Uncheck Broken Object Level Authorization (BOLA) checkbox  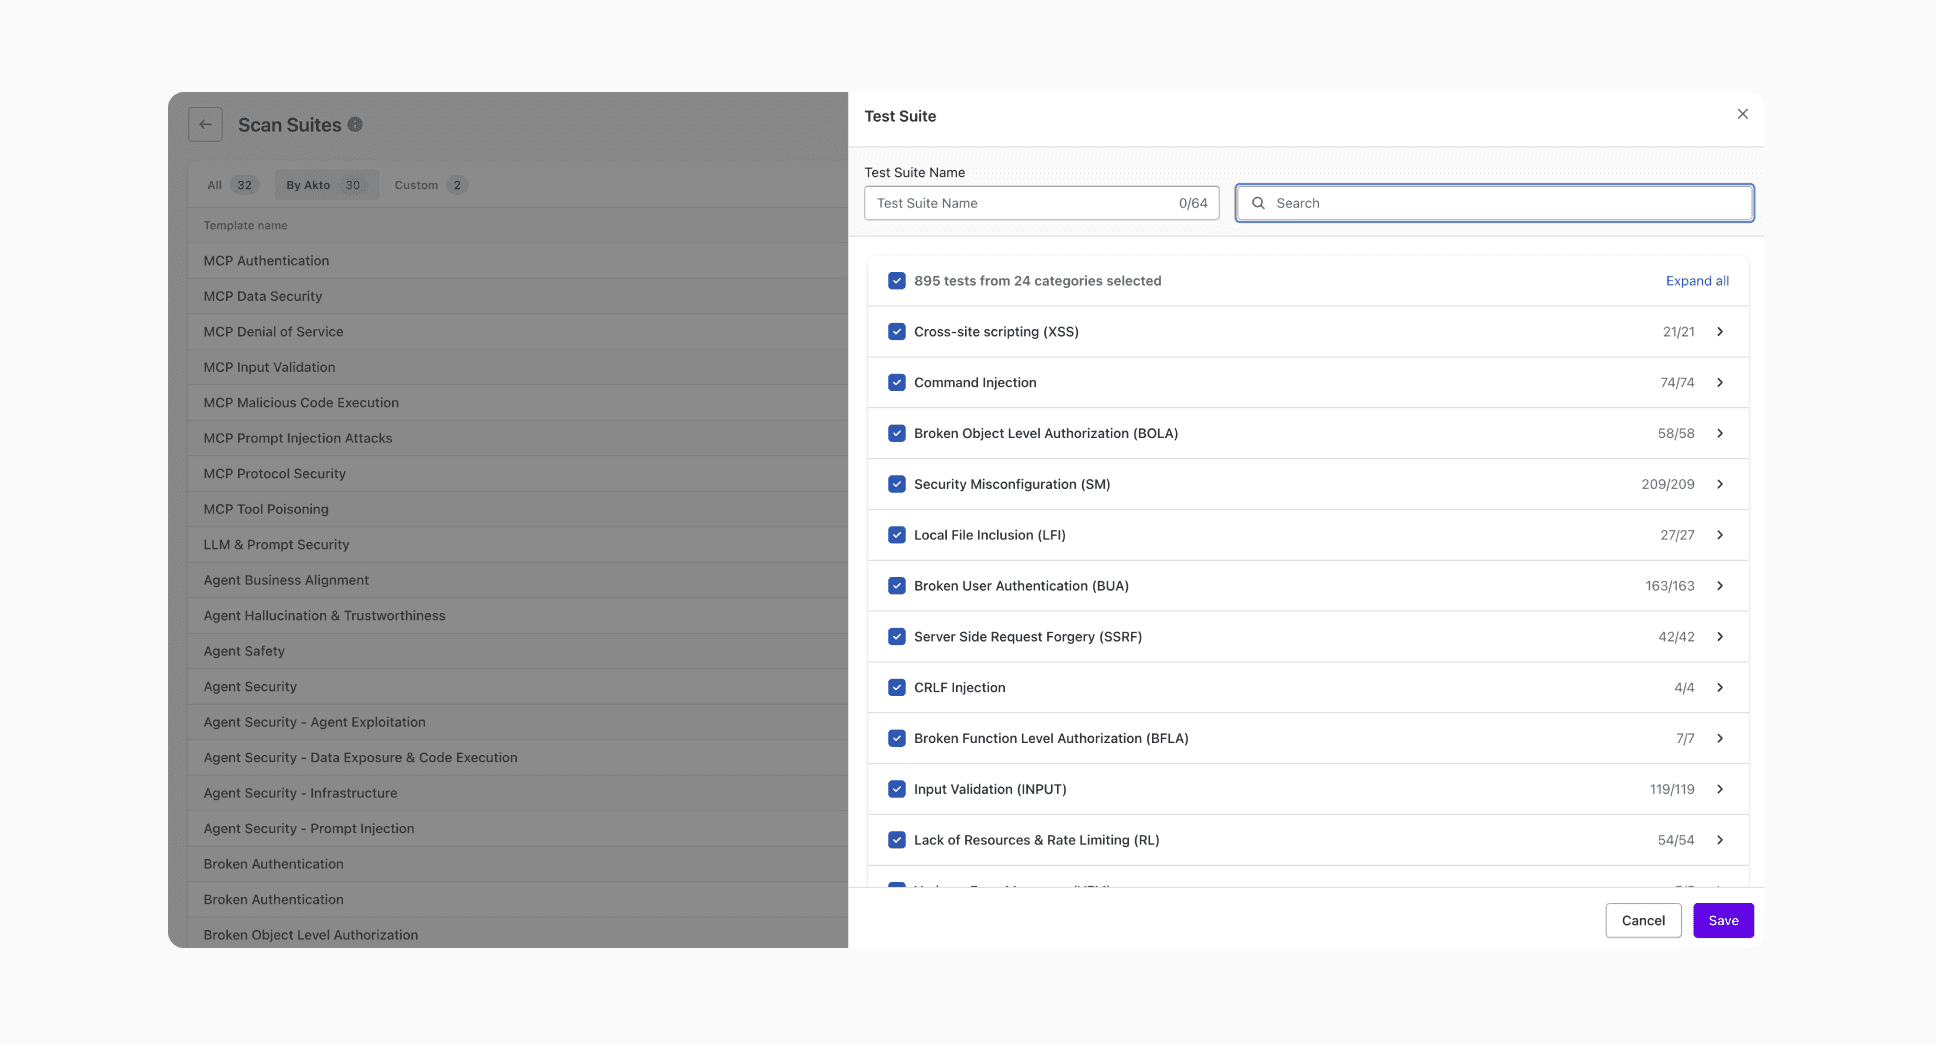point(897,434)
